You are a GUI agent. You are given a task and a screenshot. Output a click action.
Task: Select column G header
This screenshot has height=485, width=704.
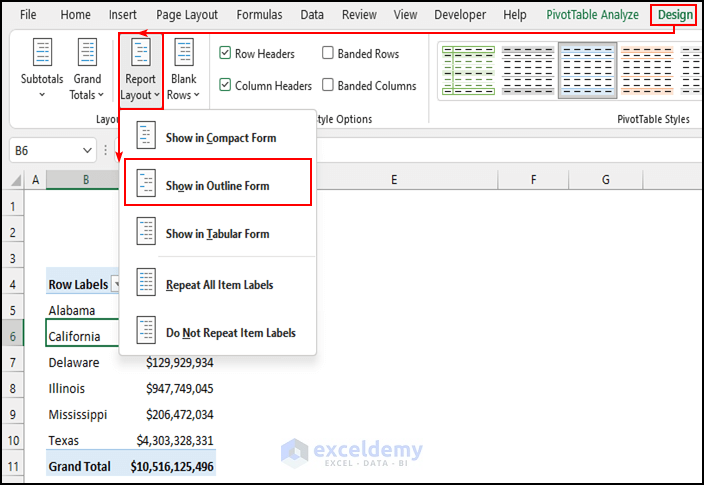(x=606, y=180)
